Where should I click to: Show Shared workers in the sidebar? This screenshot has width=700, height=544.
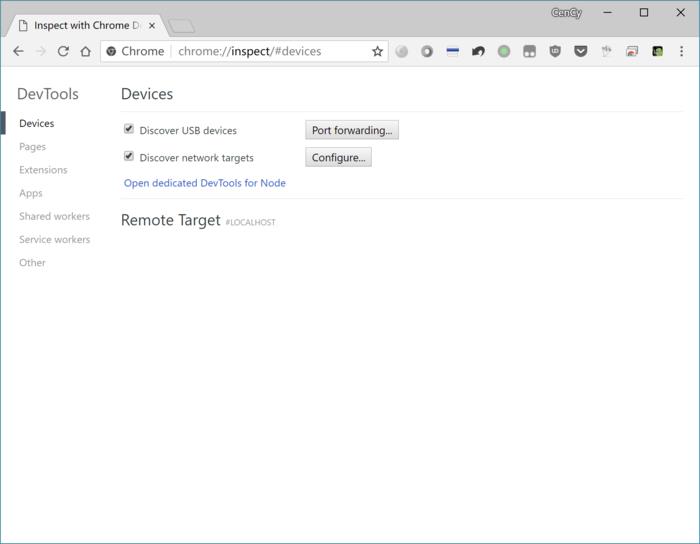(54, 216)
